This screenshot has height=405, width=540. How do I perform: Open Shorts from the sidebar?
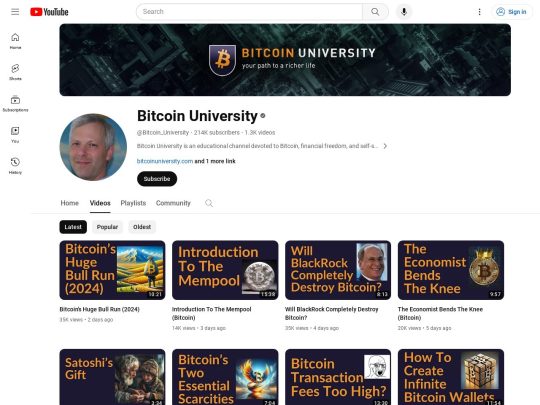[x=15, y=72]
